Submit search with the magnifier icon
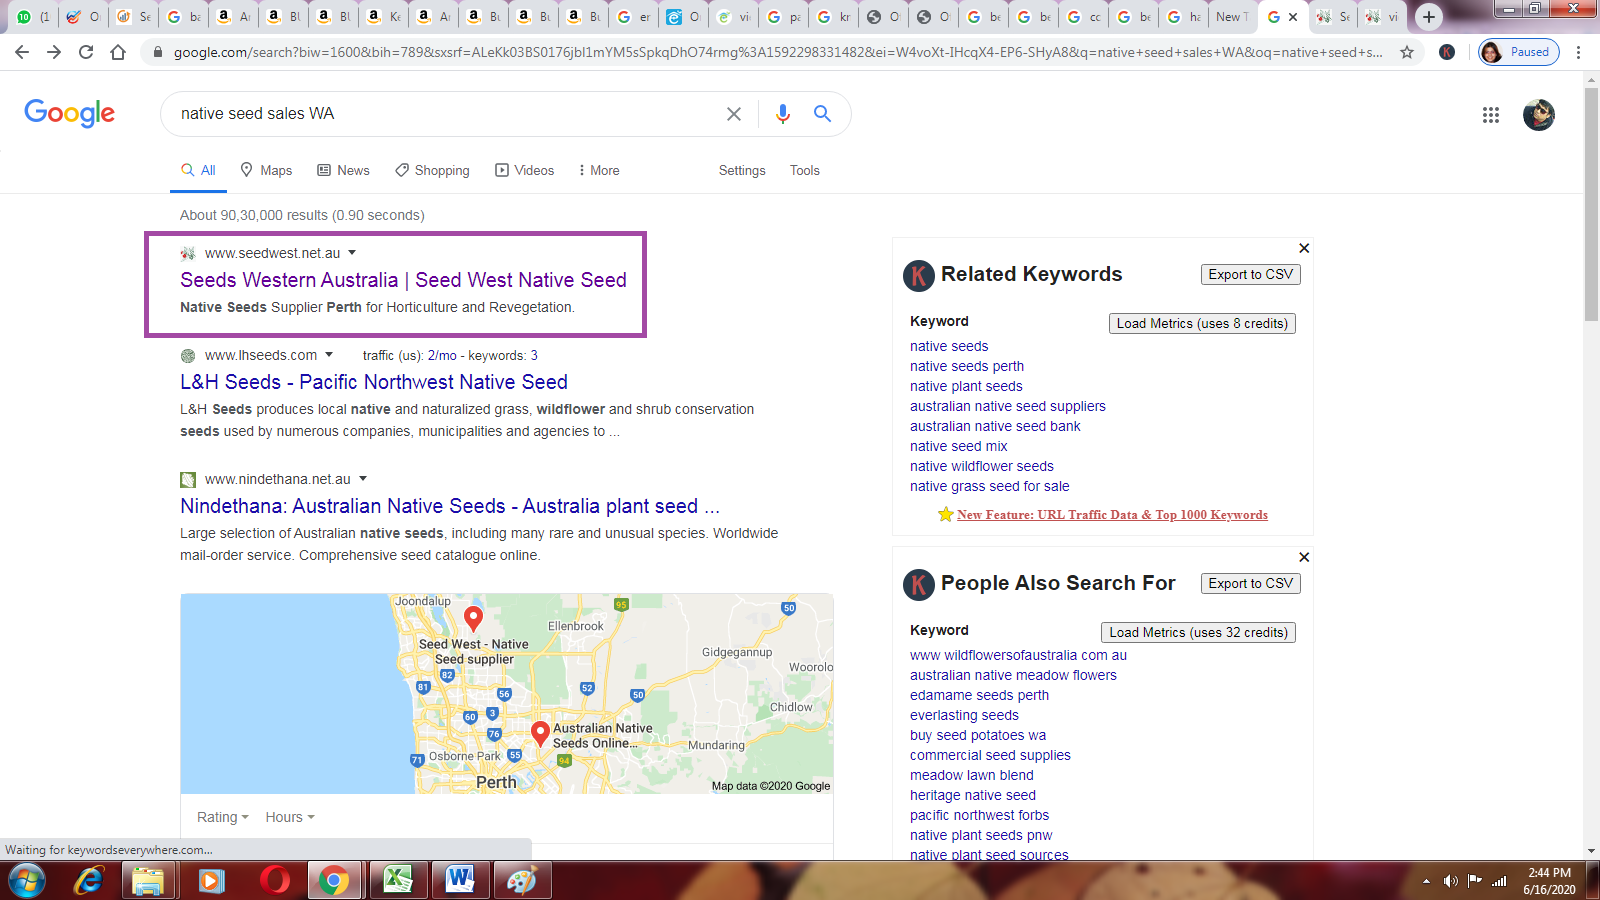The height and width of the screenshot is (900, 1600). [x=822, y=114]
